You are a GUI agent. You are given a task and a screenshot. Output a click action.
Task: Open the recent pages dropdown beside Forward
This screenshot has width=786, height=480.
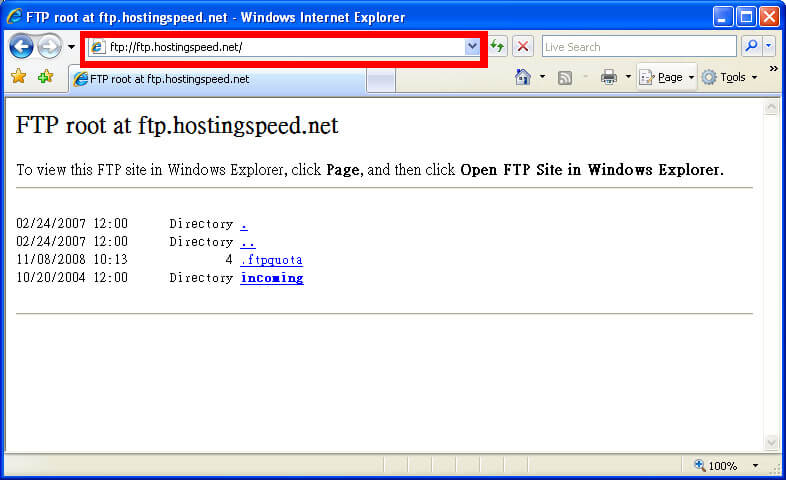pyautogui.click(x=71, y=47)
